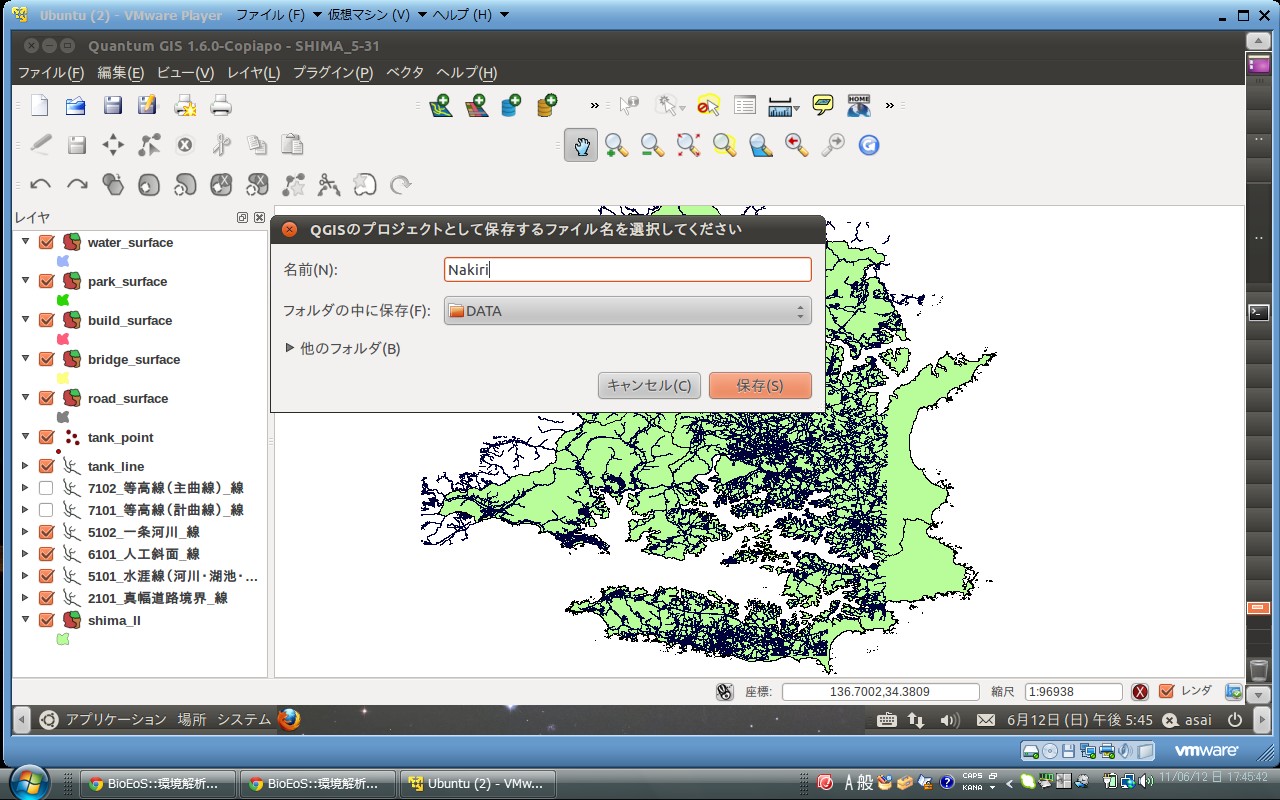This screenshot has width=1280, height=800.
Task: Open the 編集(E) menu
Action: click(x=121, y=73)
